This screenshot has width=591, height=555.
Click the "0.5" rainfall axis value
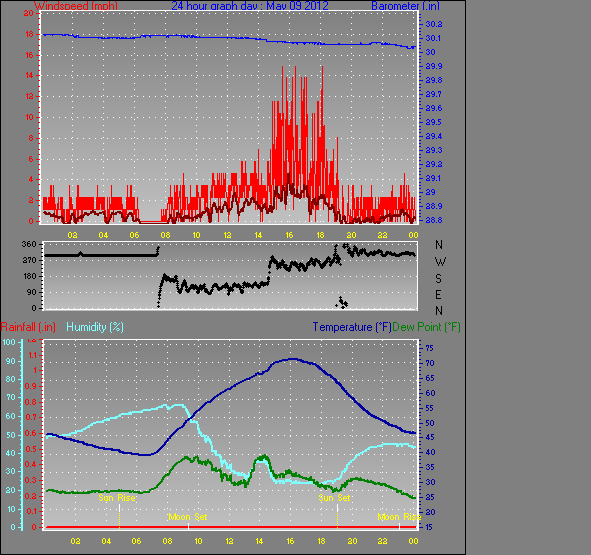pyautogui.click(x=31, y=449)
